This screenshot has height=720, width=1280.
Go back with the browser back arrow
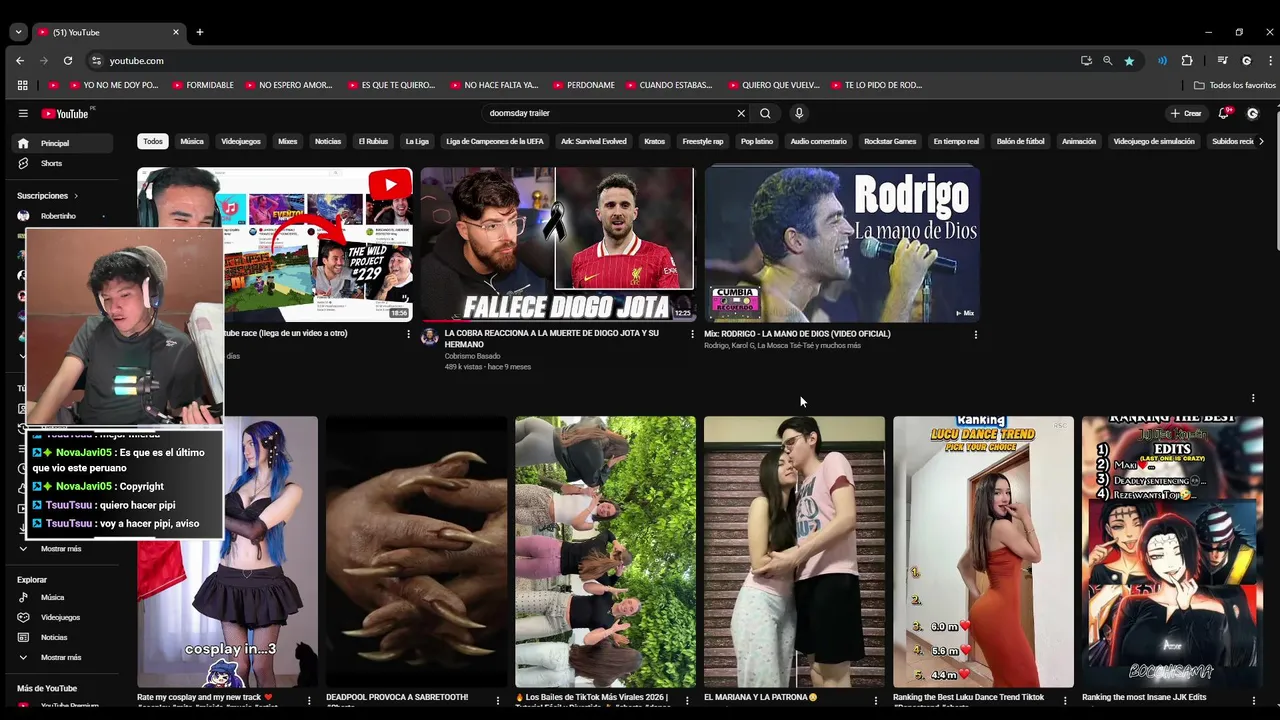click(x=20, y=61)
